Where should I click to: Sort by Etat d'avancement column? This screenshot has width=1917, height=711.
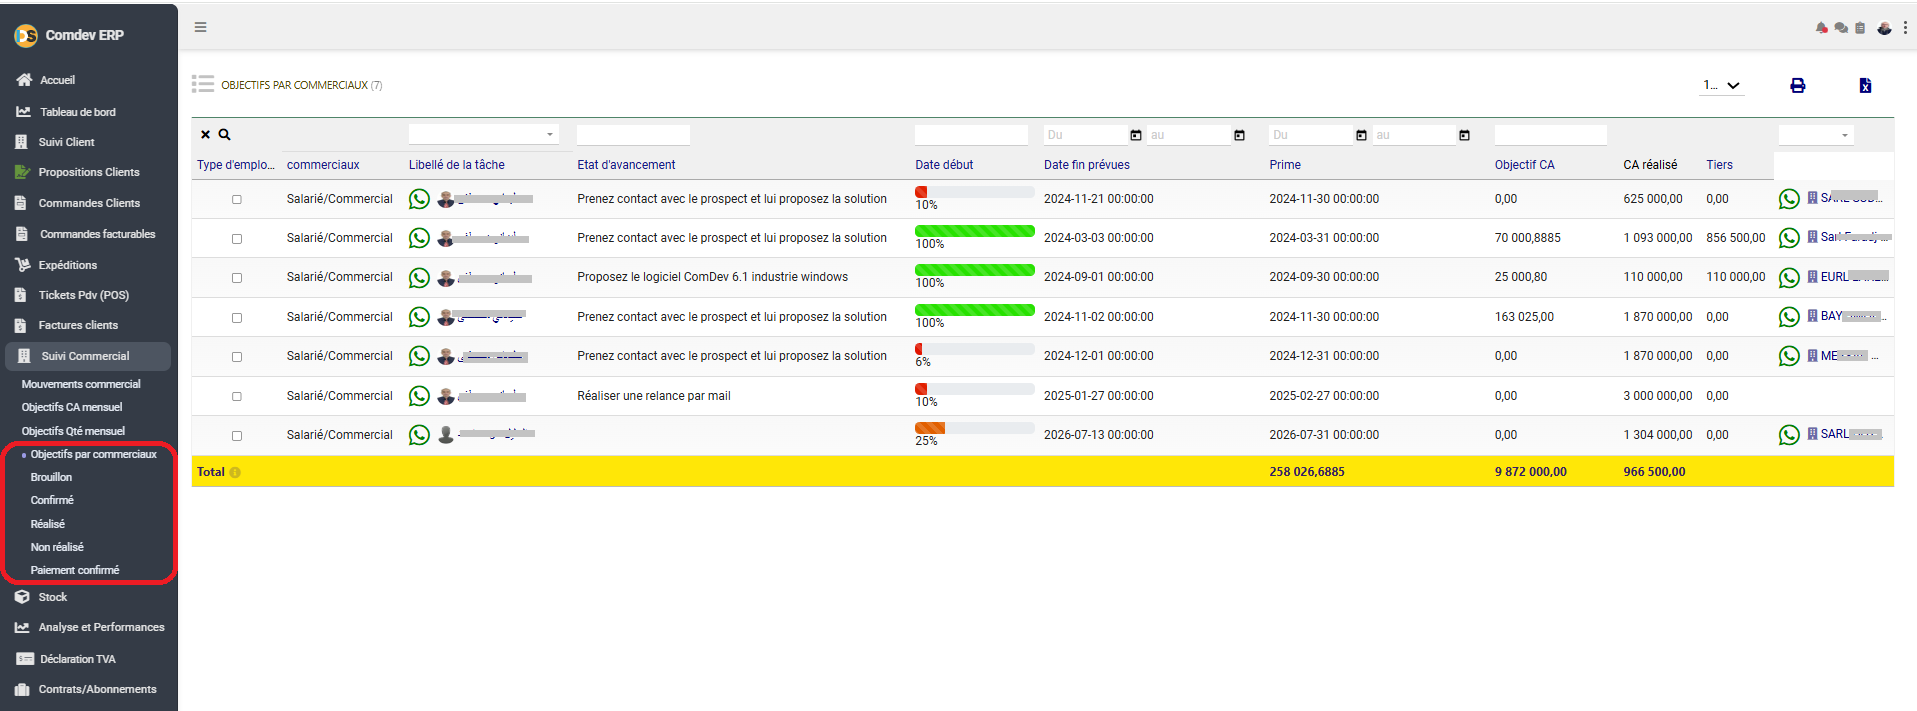click(x=626, y=165)
